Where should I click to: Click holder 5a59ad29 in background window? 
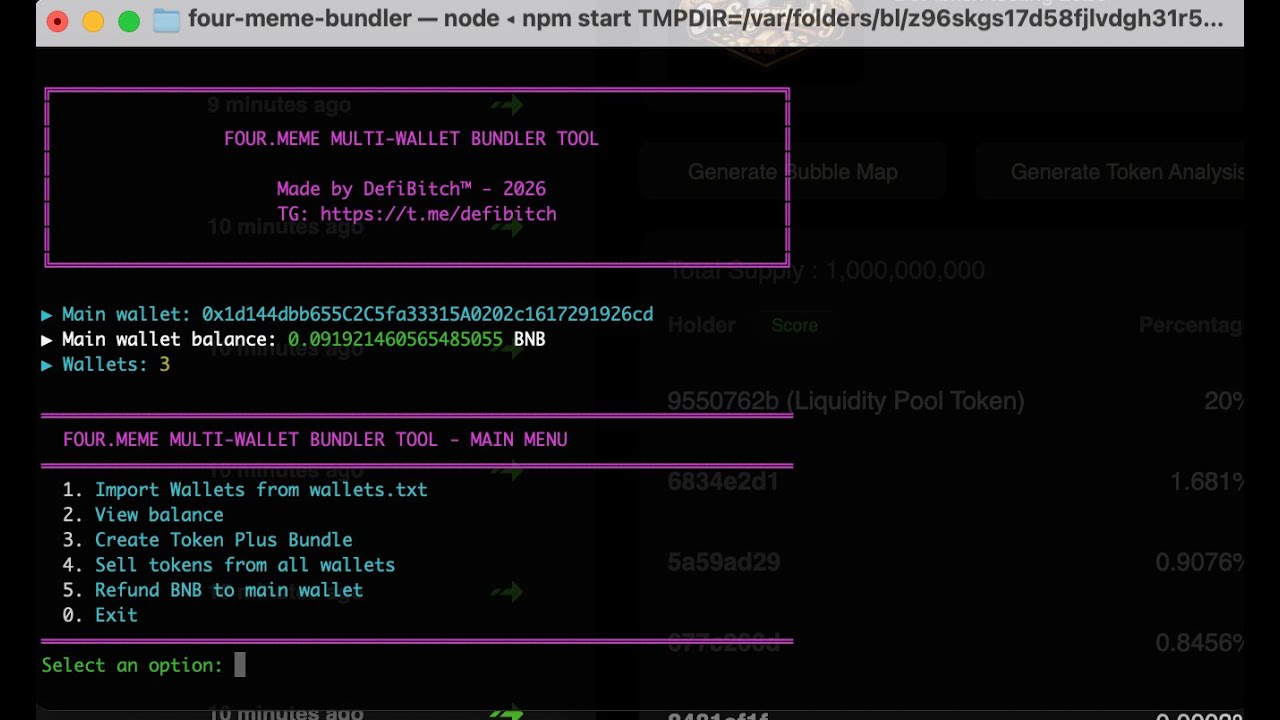tap(723, 562)
